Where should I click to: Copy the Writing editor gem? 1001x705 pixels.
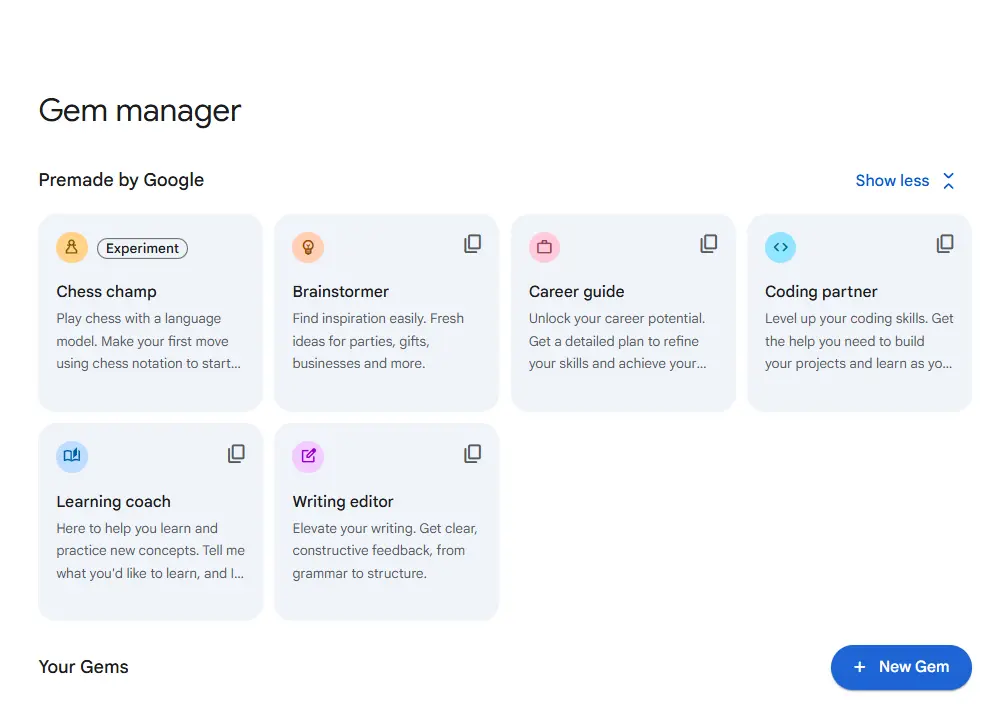click(472, 453)
